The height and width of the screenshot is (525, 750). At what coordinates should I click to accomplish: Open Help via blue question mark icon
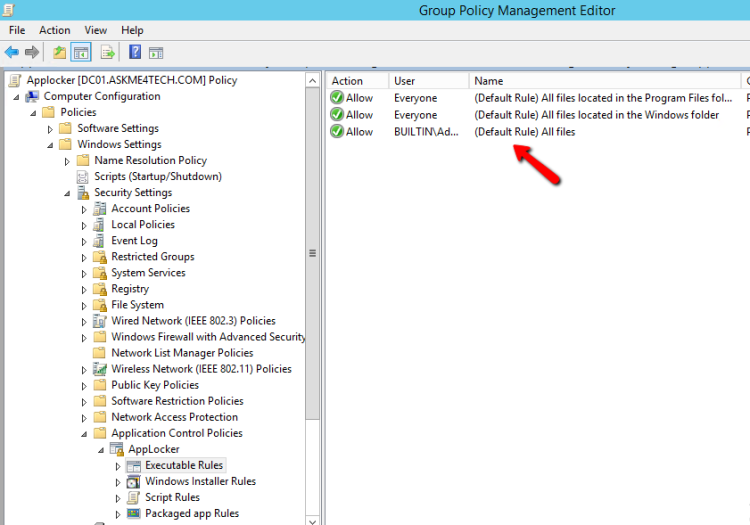coord(135,52)
